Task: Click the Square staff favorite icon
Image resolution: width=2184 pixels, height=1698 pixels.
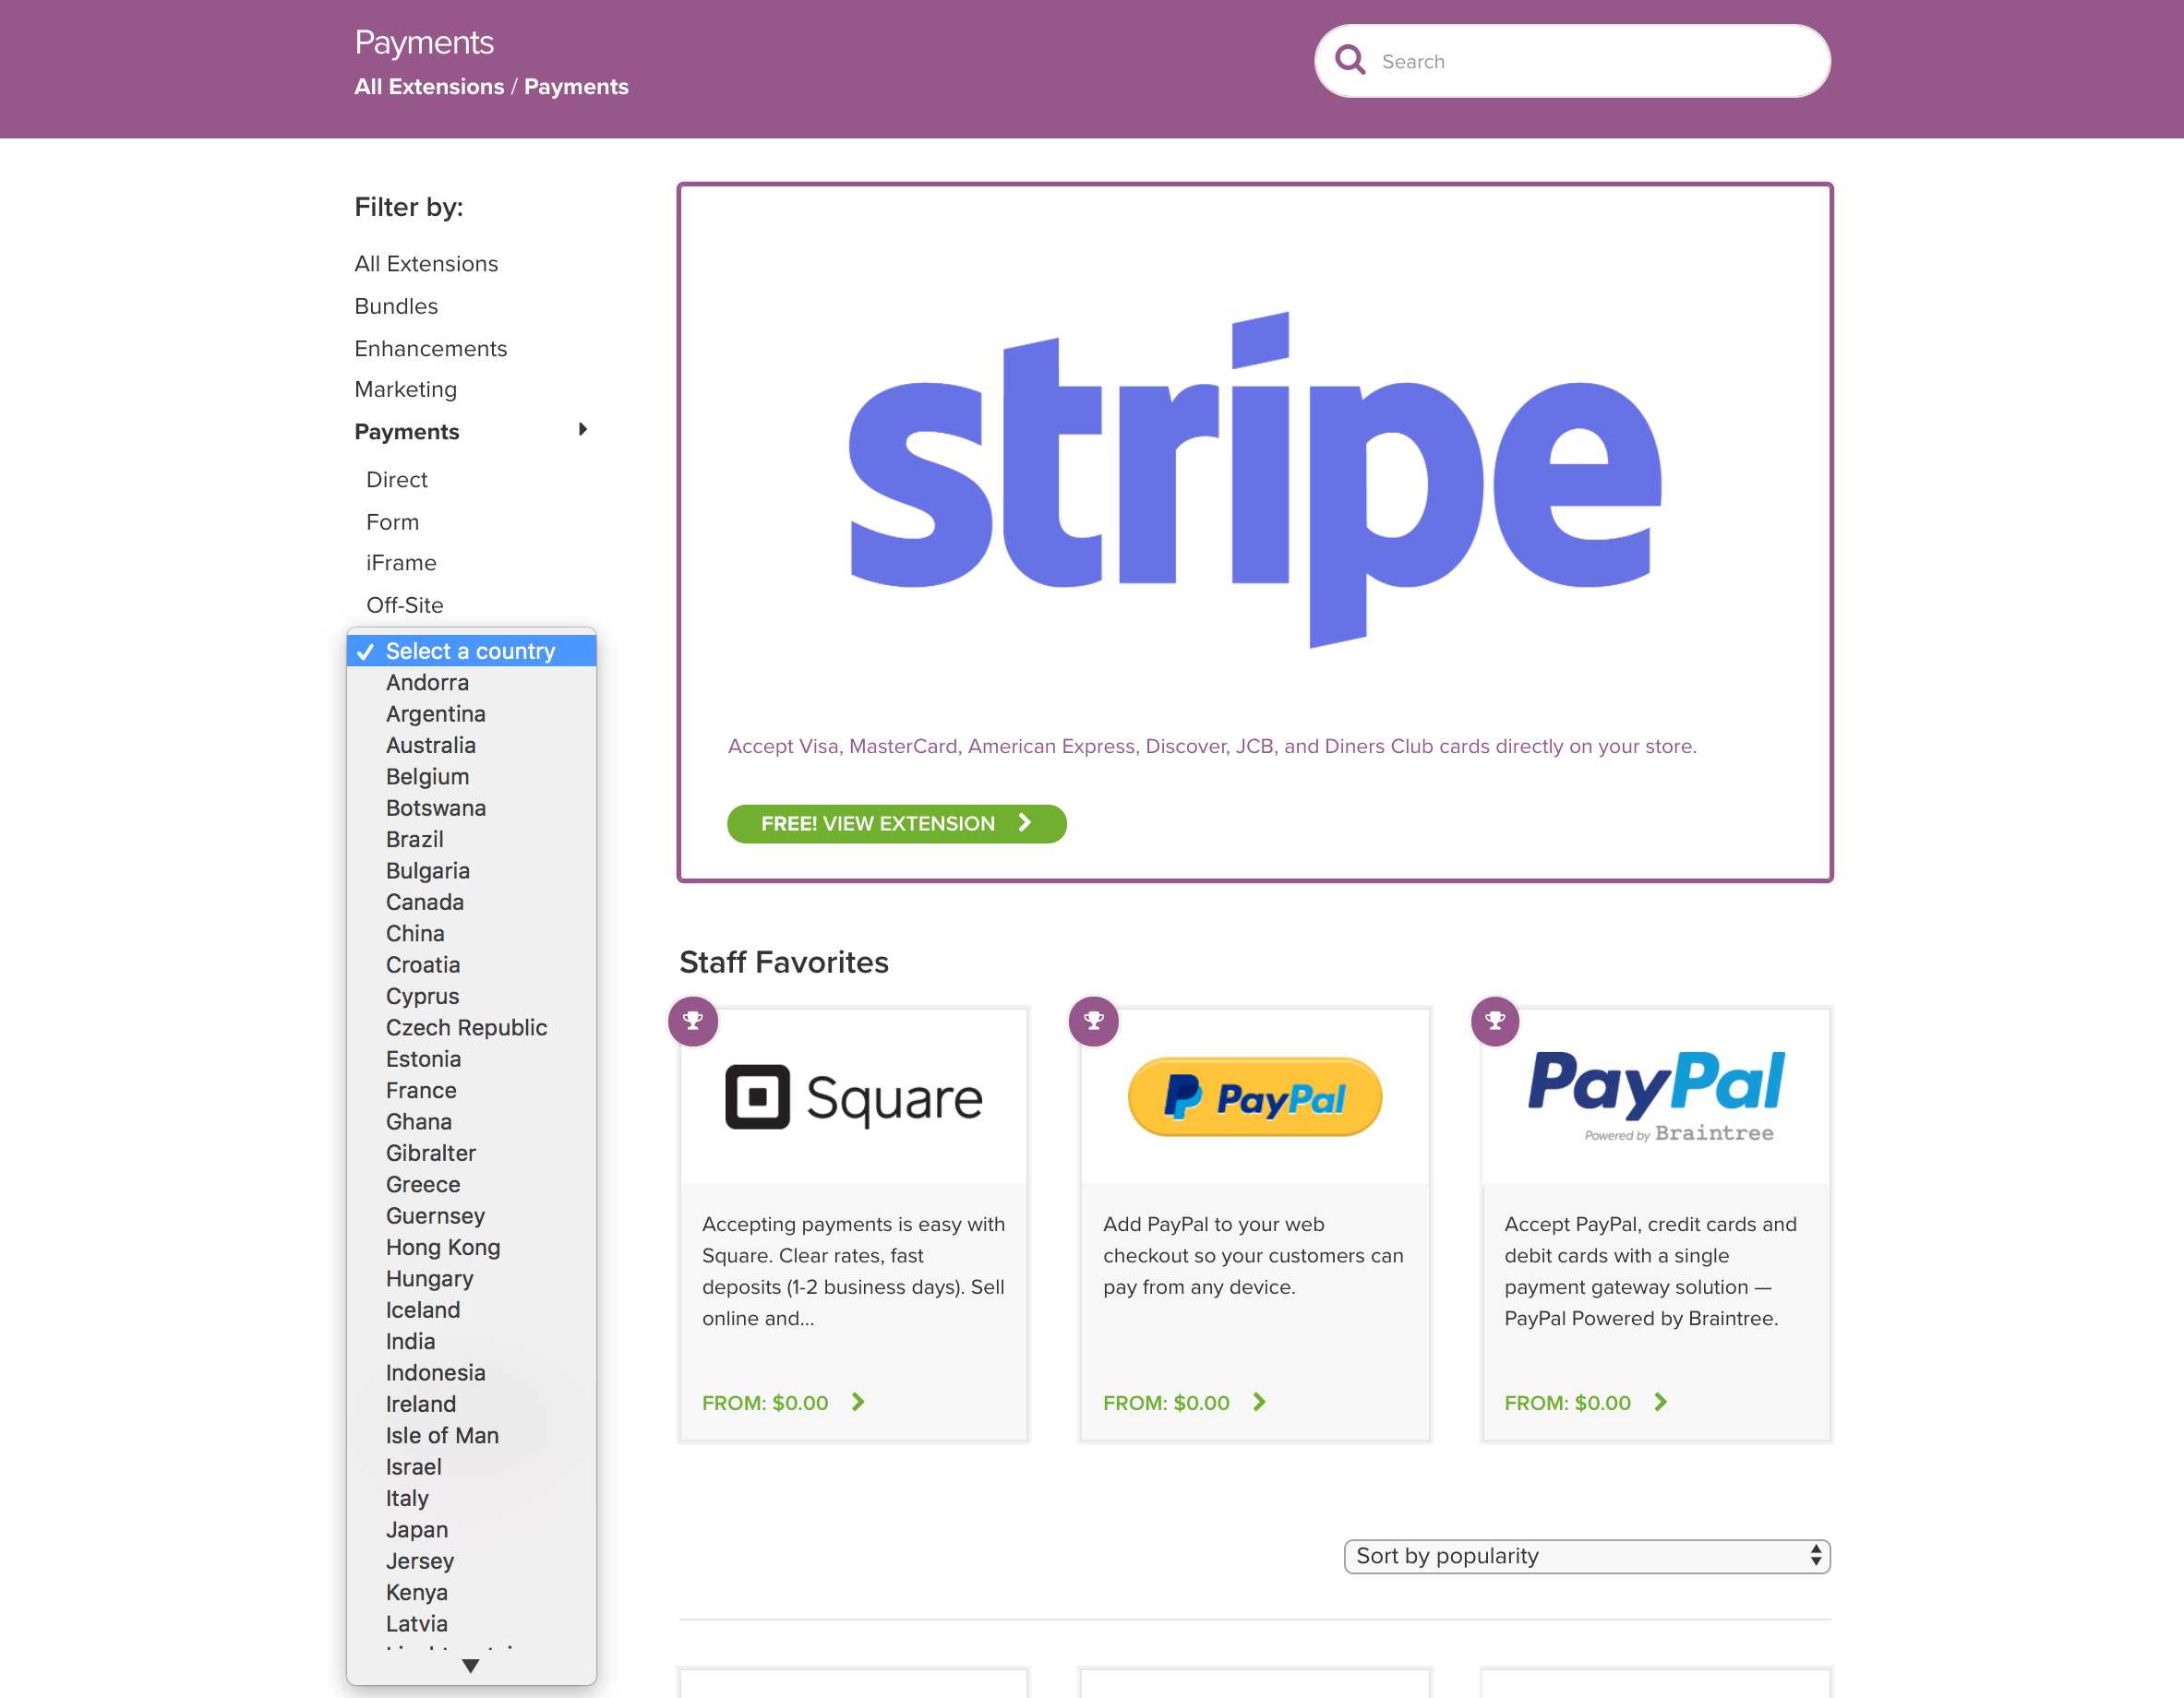Action: click(691, 1019)
